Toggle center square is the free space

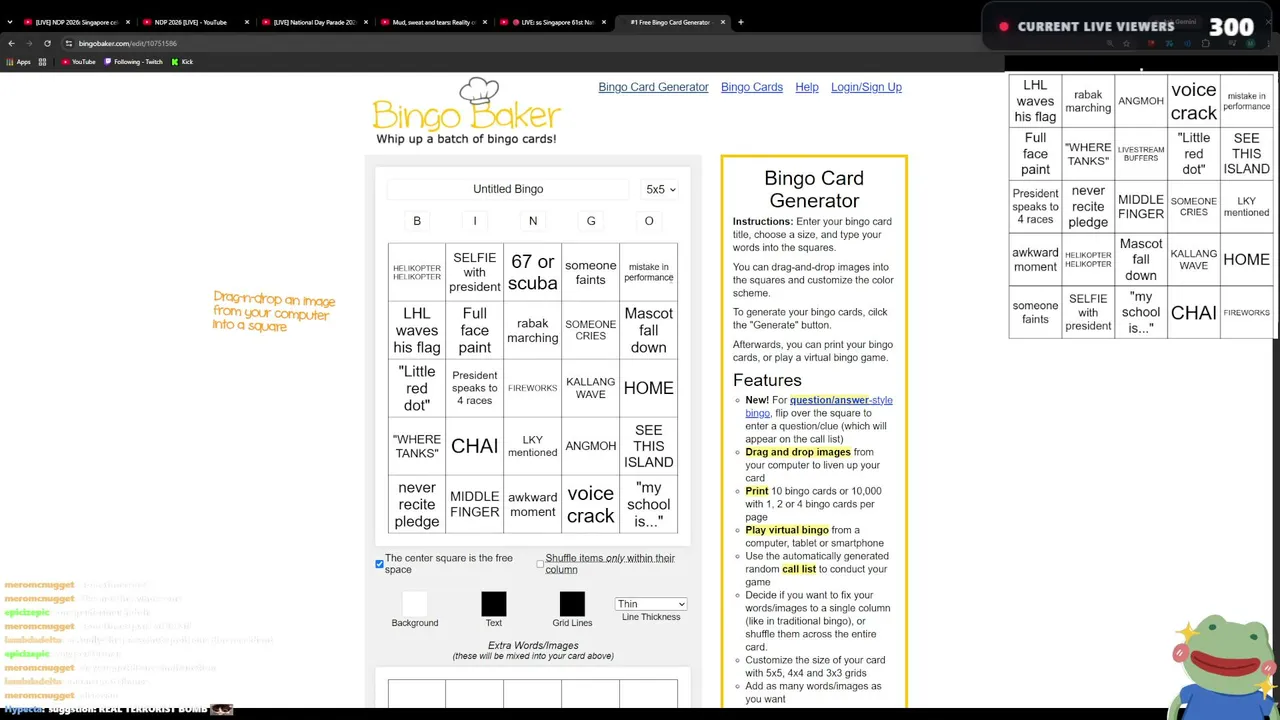coord(379,564)
